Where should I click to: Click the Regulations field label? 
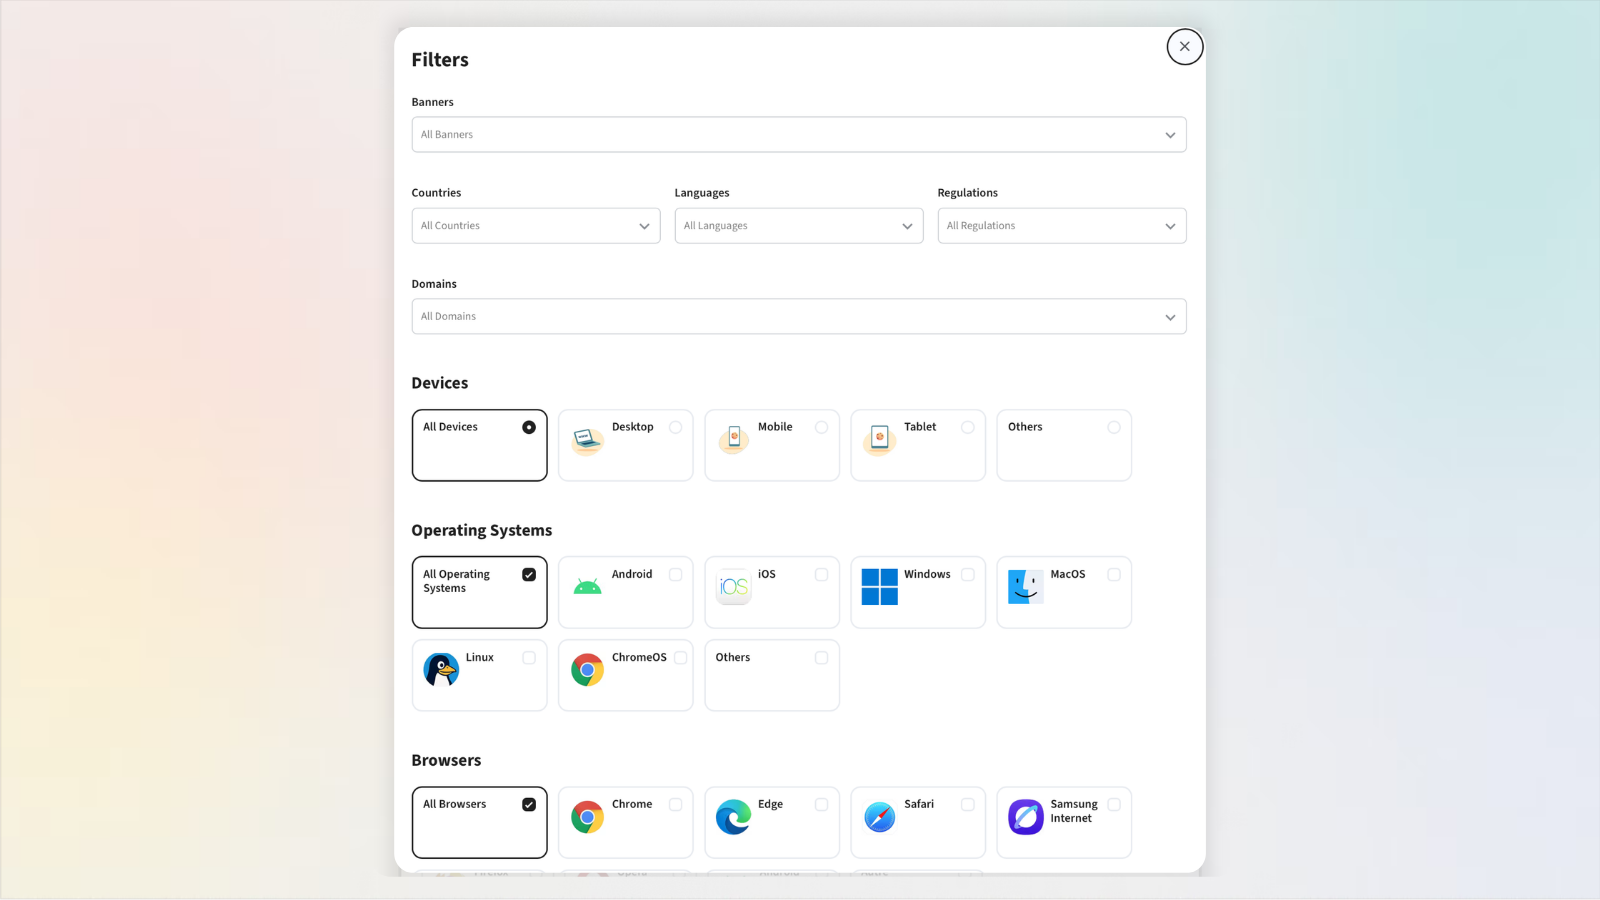(968, 193)
